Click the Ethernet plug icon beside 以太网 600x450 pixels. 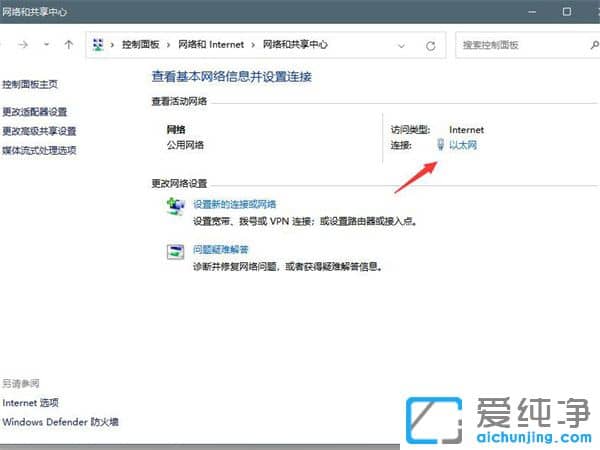coord(440,145)
